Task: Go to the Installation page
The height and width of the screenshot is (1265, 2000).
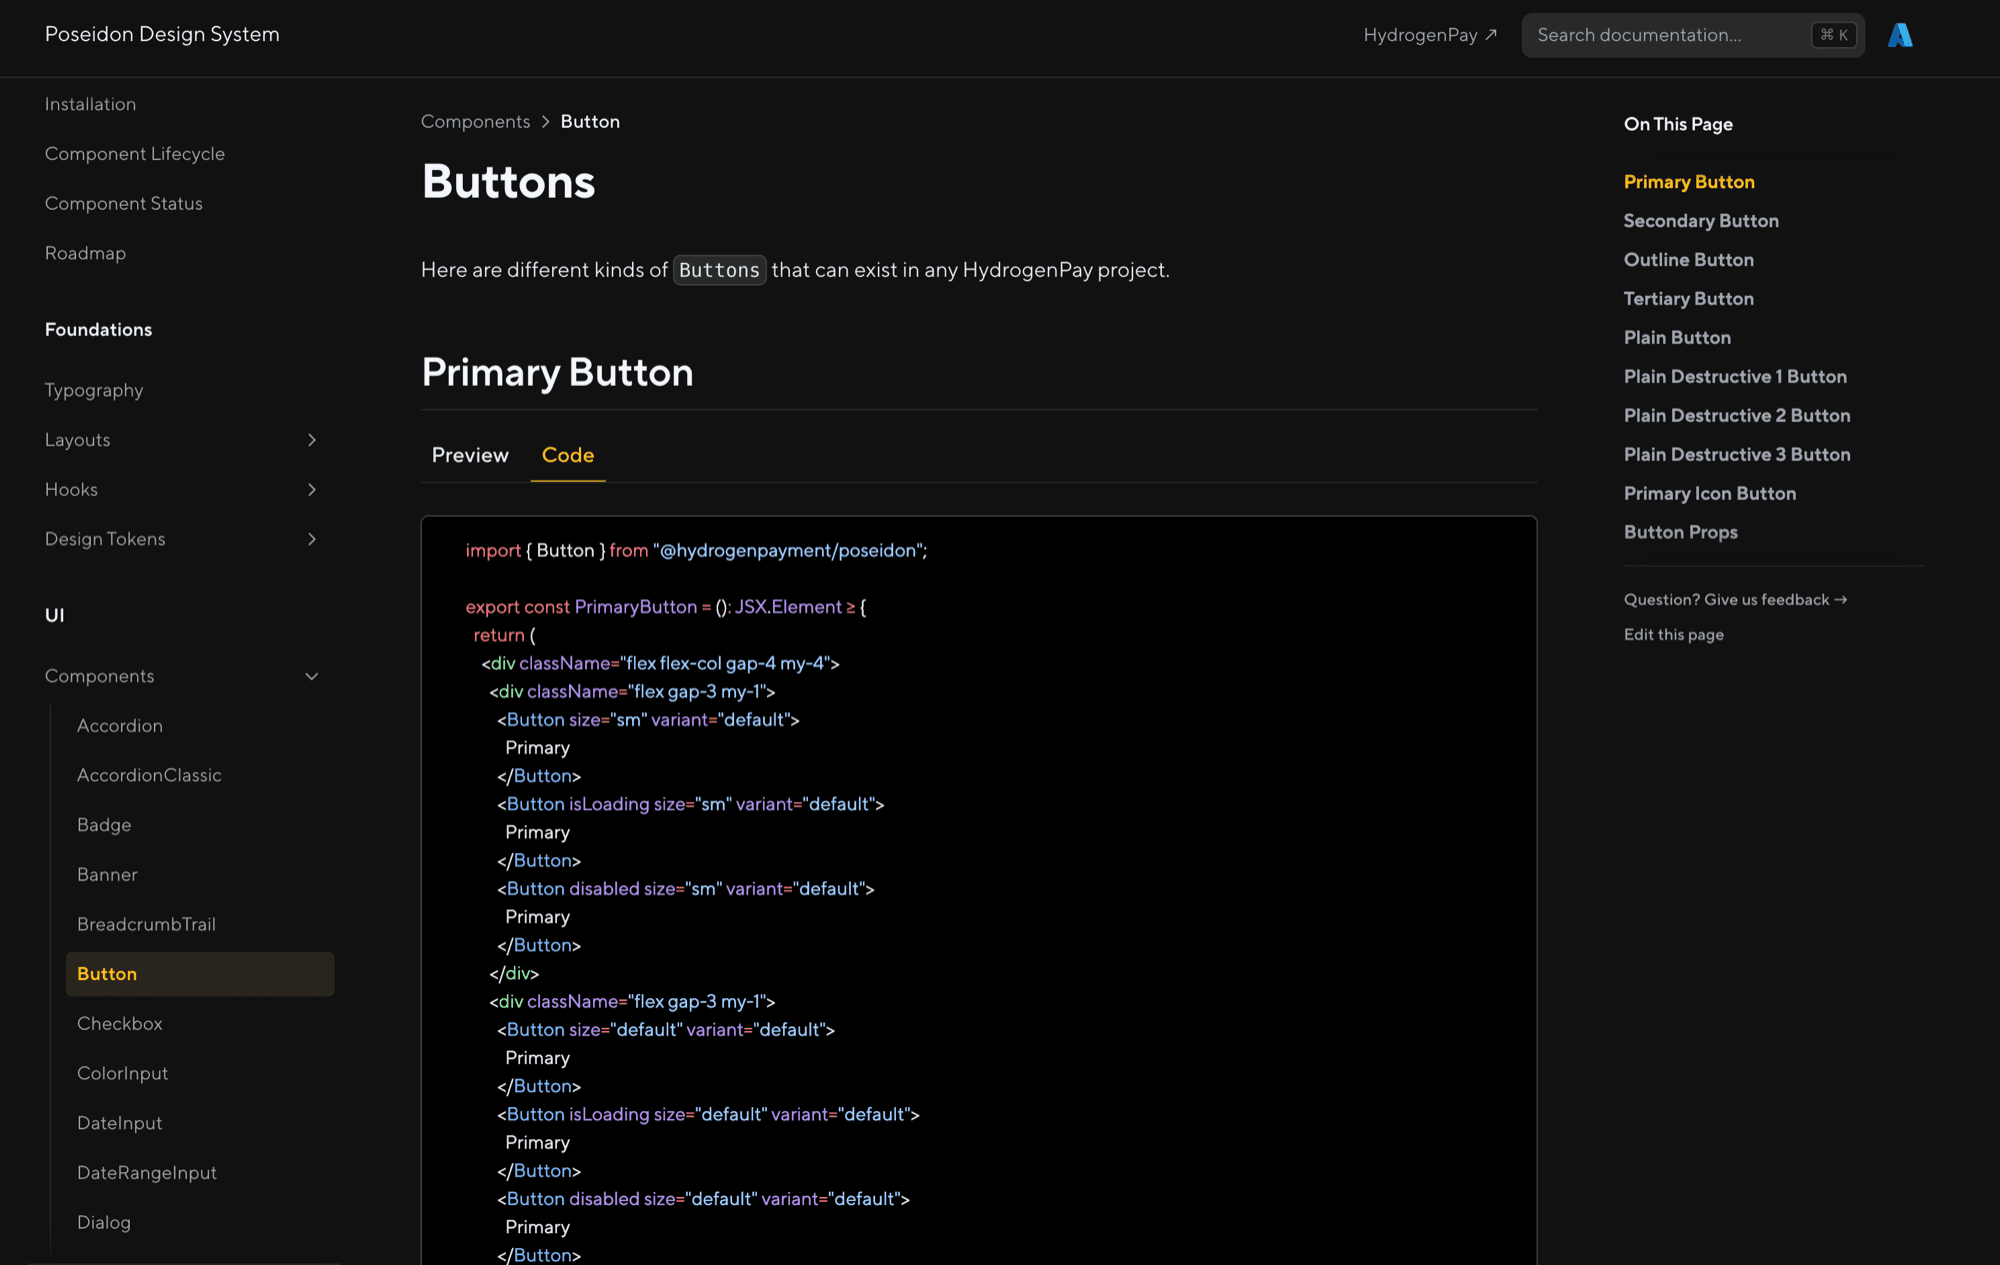Action: tap(90, 104)
